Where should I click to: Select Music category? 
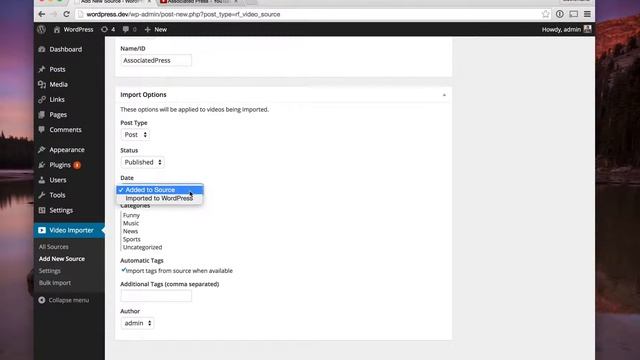point(131,223)
